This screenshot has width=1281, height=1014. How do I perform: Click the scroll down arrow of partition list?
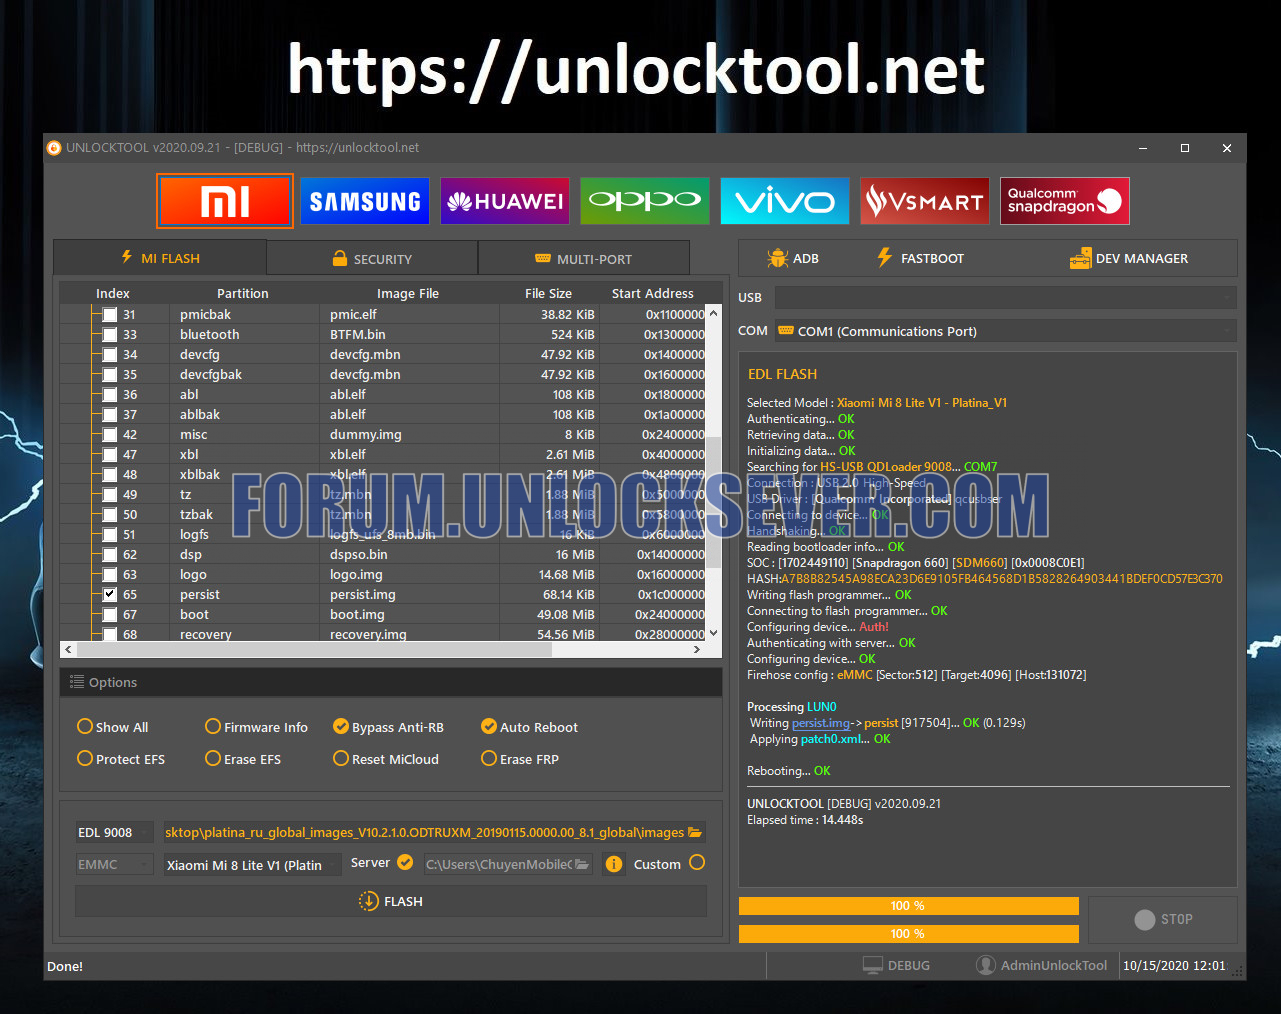(714, 633)
